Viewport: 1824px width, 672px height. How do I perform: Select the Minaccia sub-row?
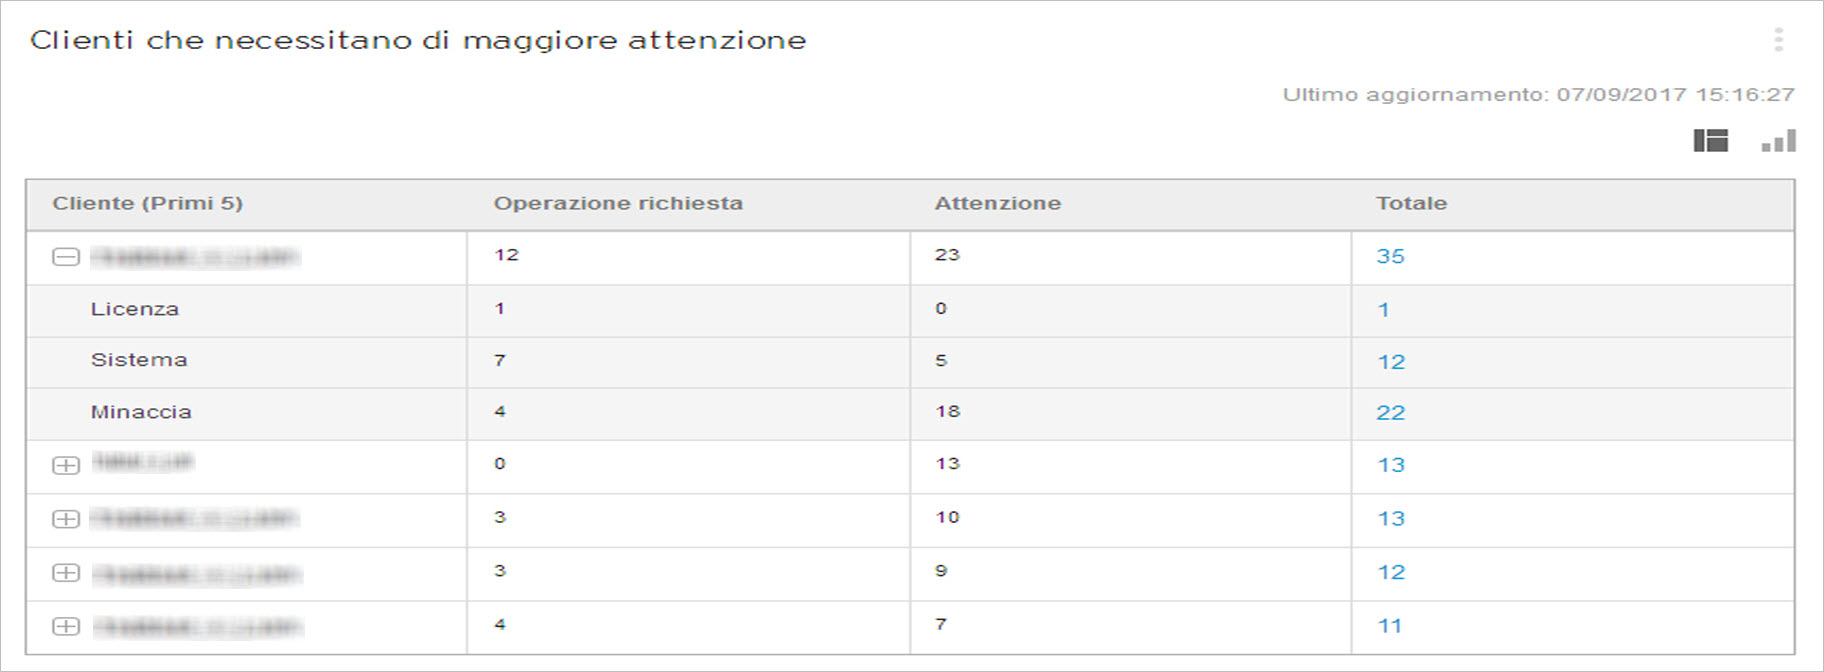coord(141,412)
